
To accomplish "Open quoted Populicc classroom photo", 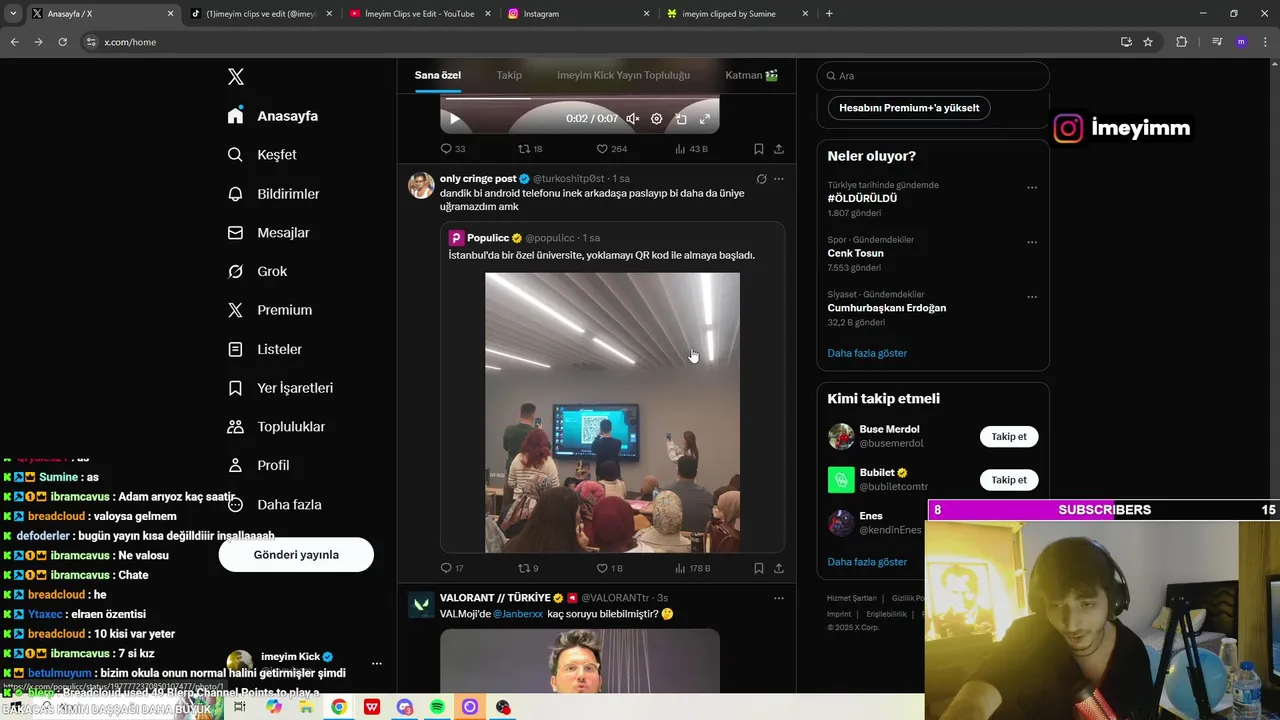I will point(613,412).
